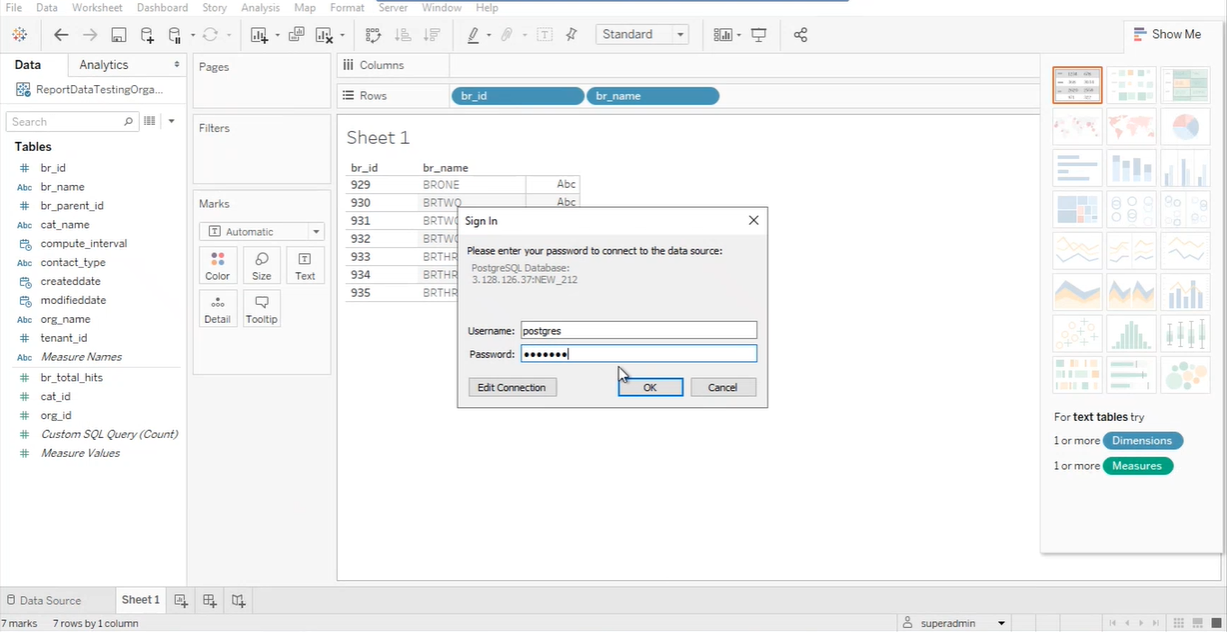Click the New Dashboard tab icon at bottom
This screenshot has height=632, width=1227.
pyautogui.click(x=209, y=600)
